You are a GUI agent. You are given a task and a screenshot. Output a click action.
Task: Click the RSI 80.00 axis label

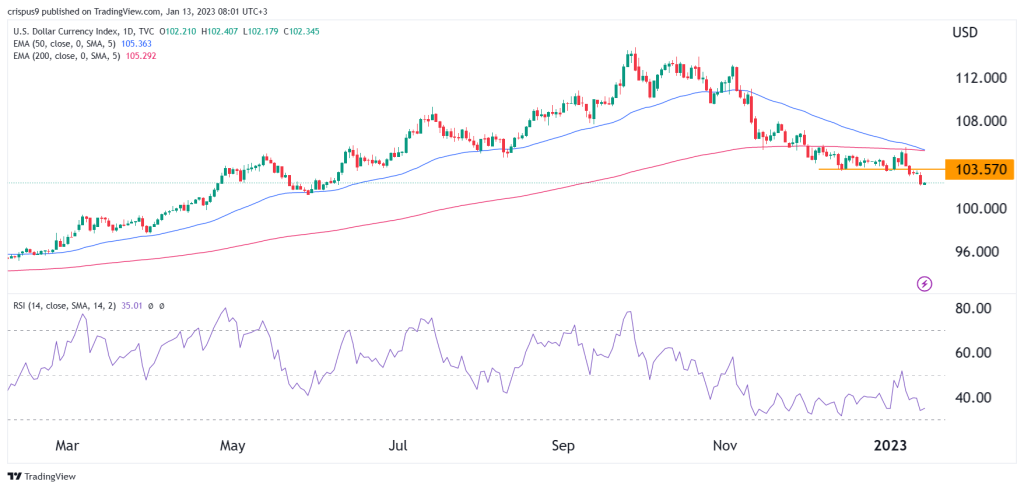(x=973, y=308)
